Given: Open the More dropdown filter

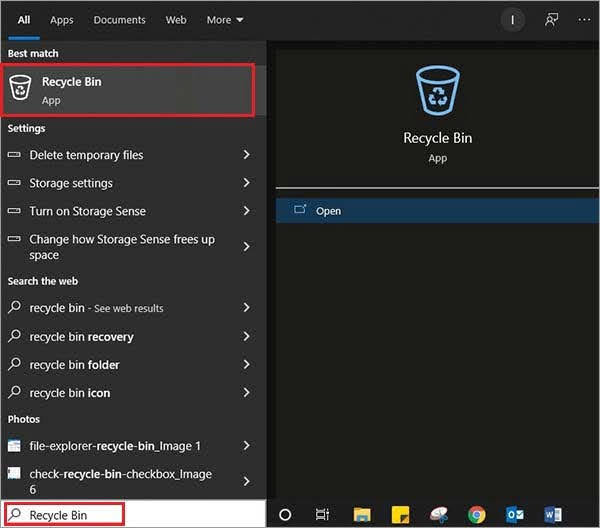Looking at the screenshot, I should click(x=225, y=20).
